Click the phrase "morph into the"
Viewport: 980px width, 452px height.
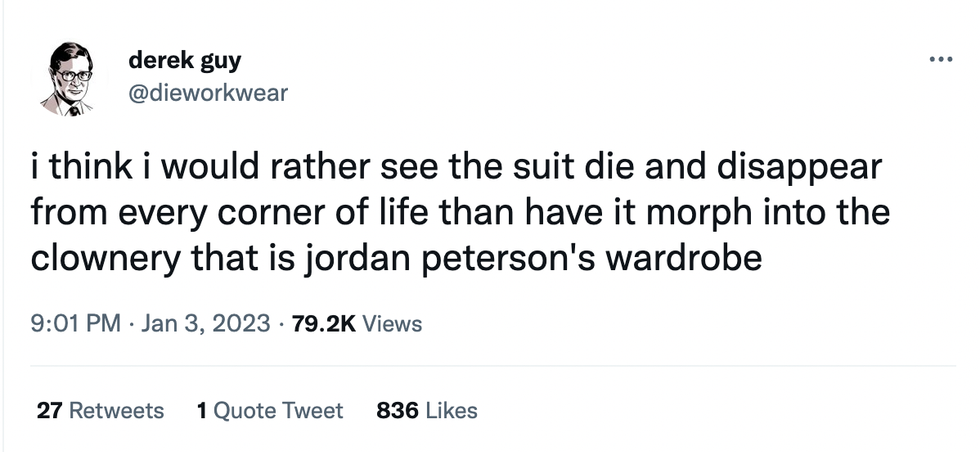761,213
